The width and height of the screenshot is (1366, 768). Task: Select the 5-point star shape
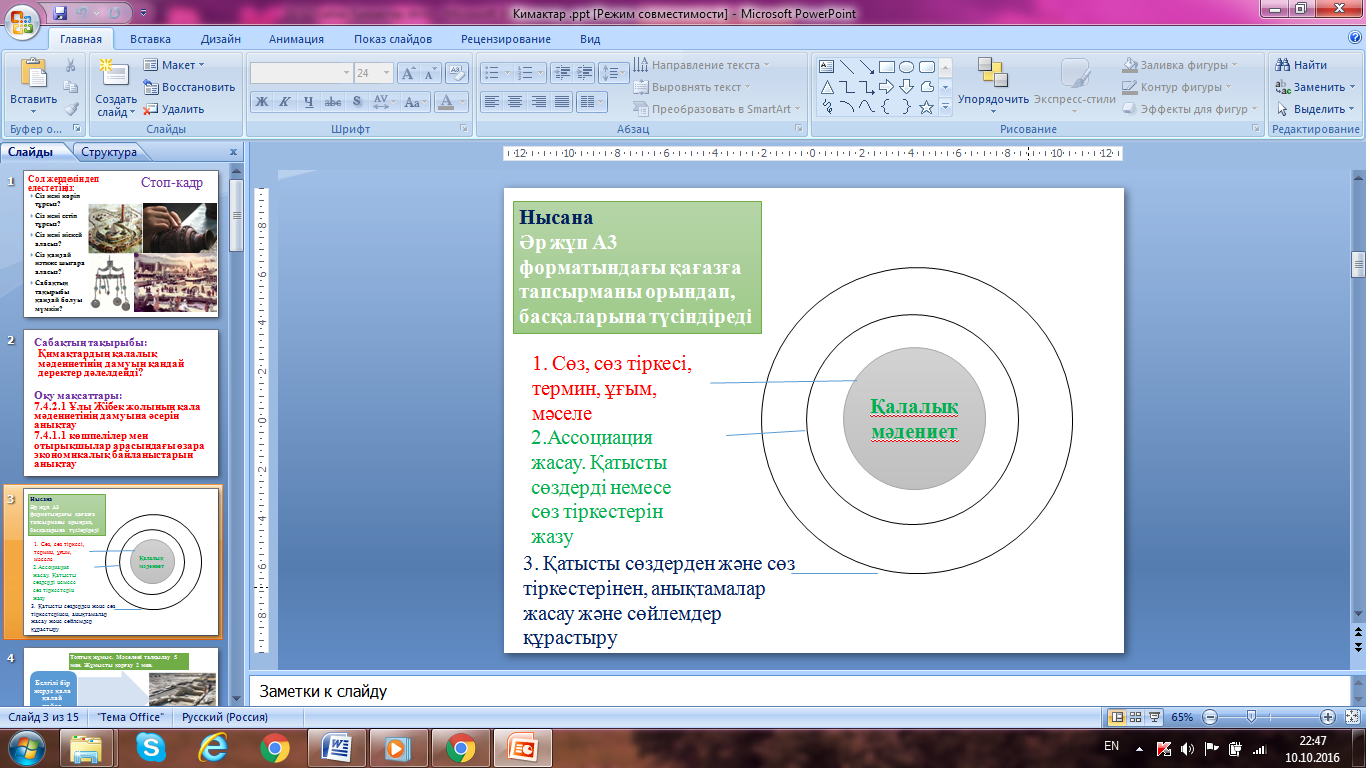[926, 107]
